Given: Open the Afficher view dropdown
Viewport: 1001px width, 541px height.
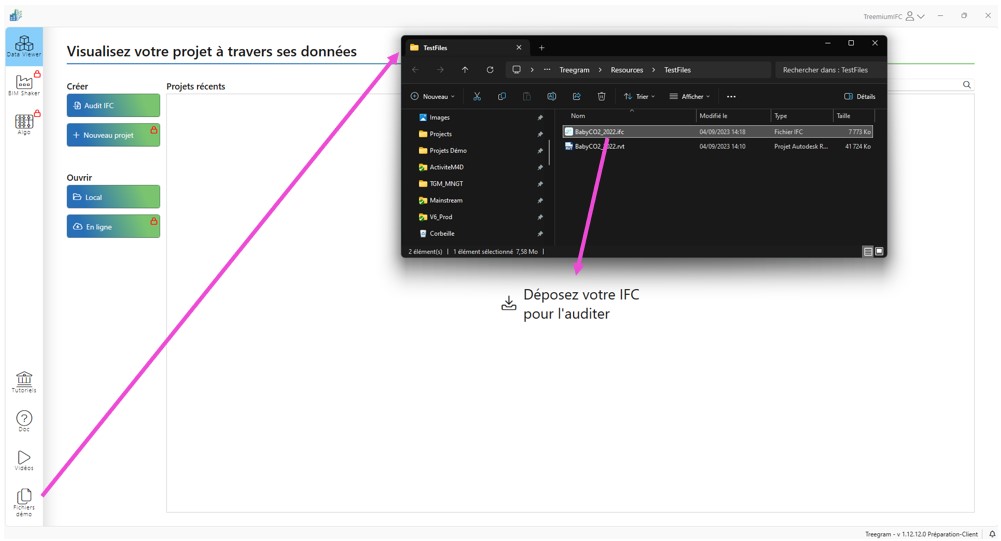Looking at the screenshot, I should [x=689, y=97].
